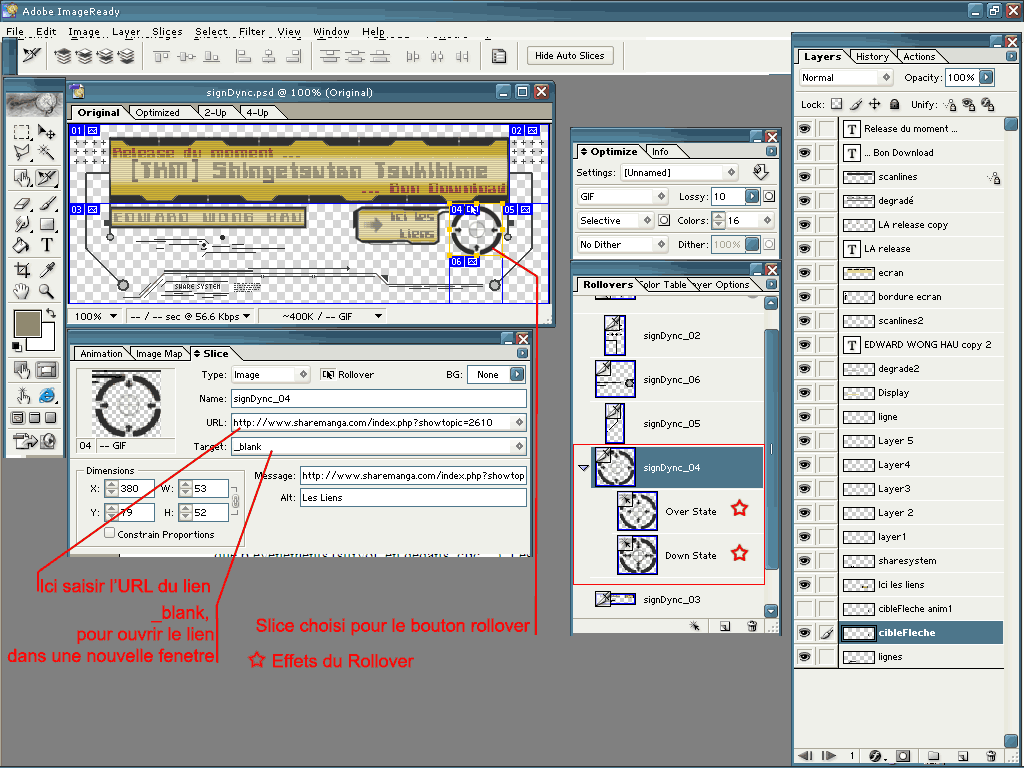
Task: Select the Over State rollover
Action: click(x=677, y=512)
